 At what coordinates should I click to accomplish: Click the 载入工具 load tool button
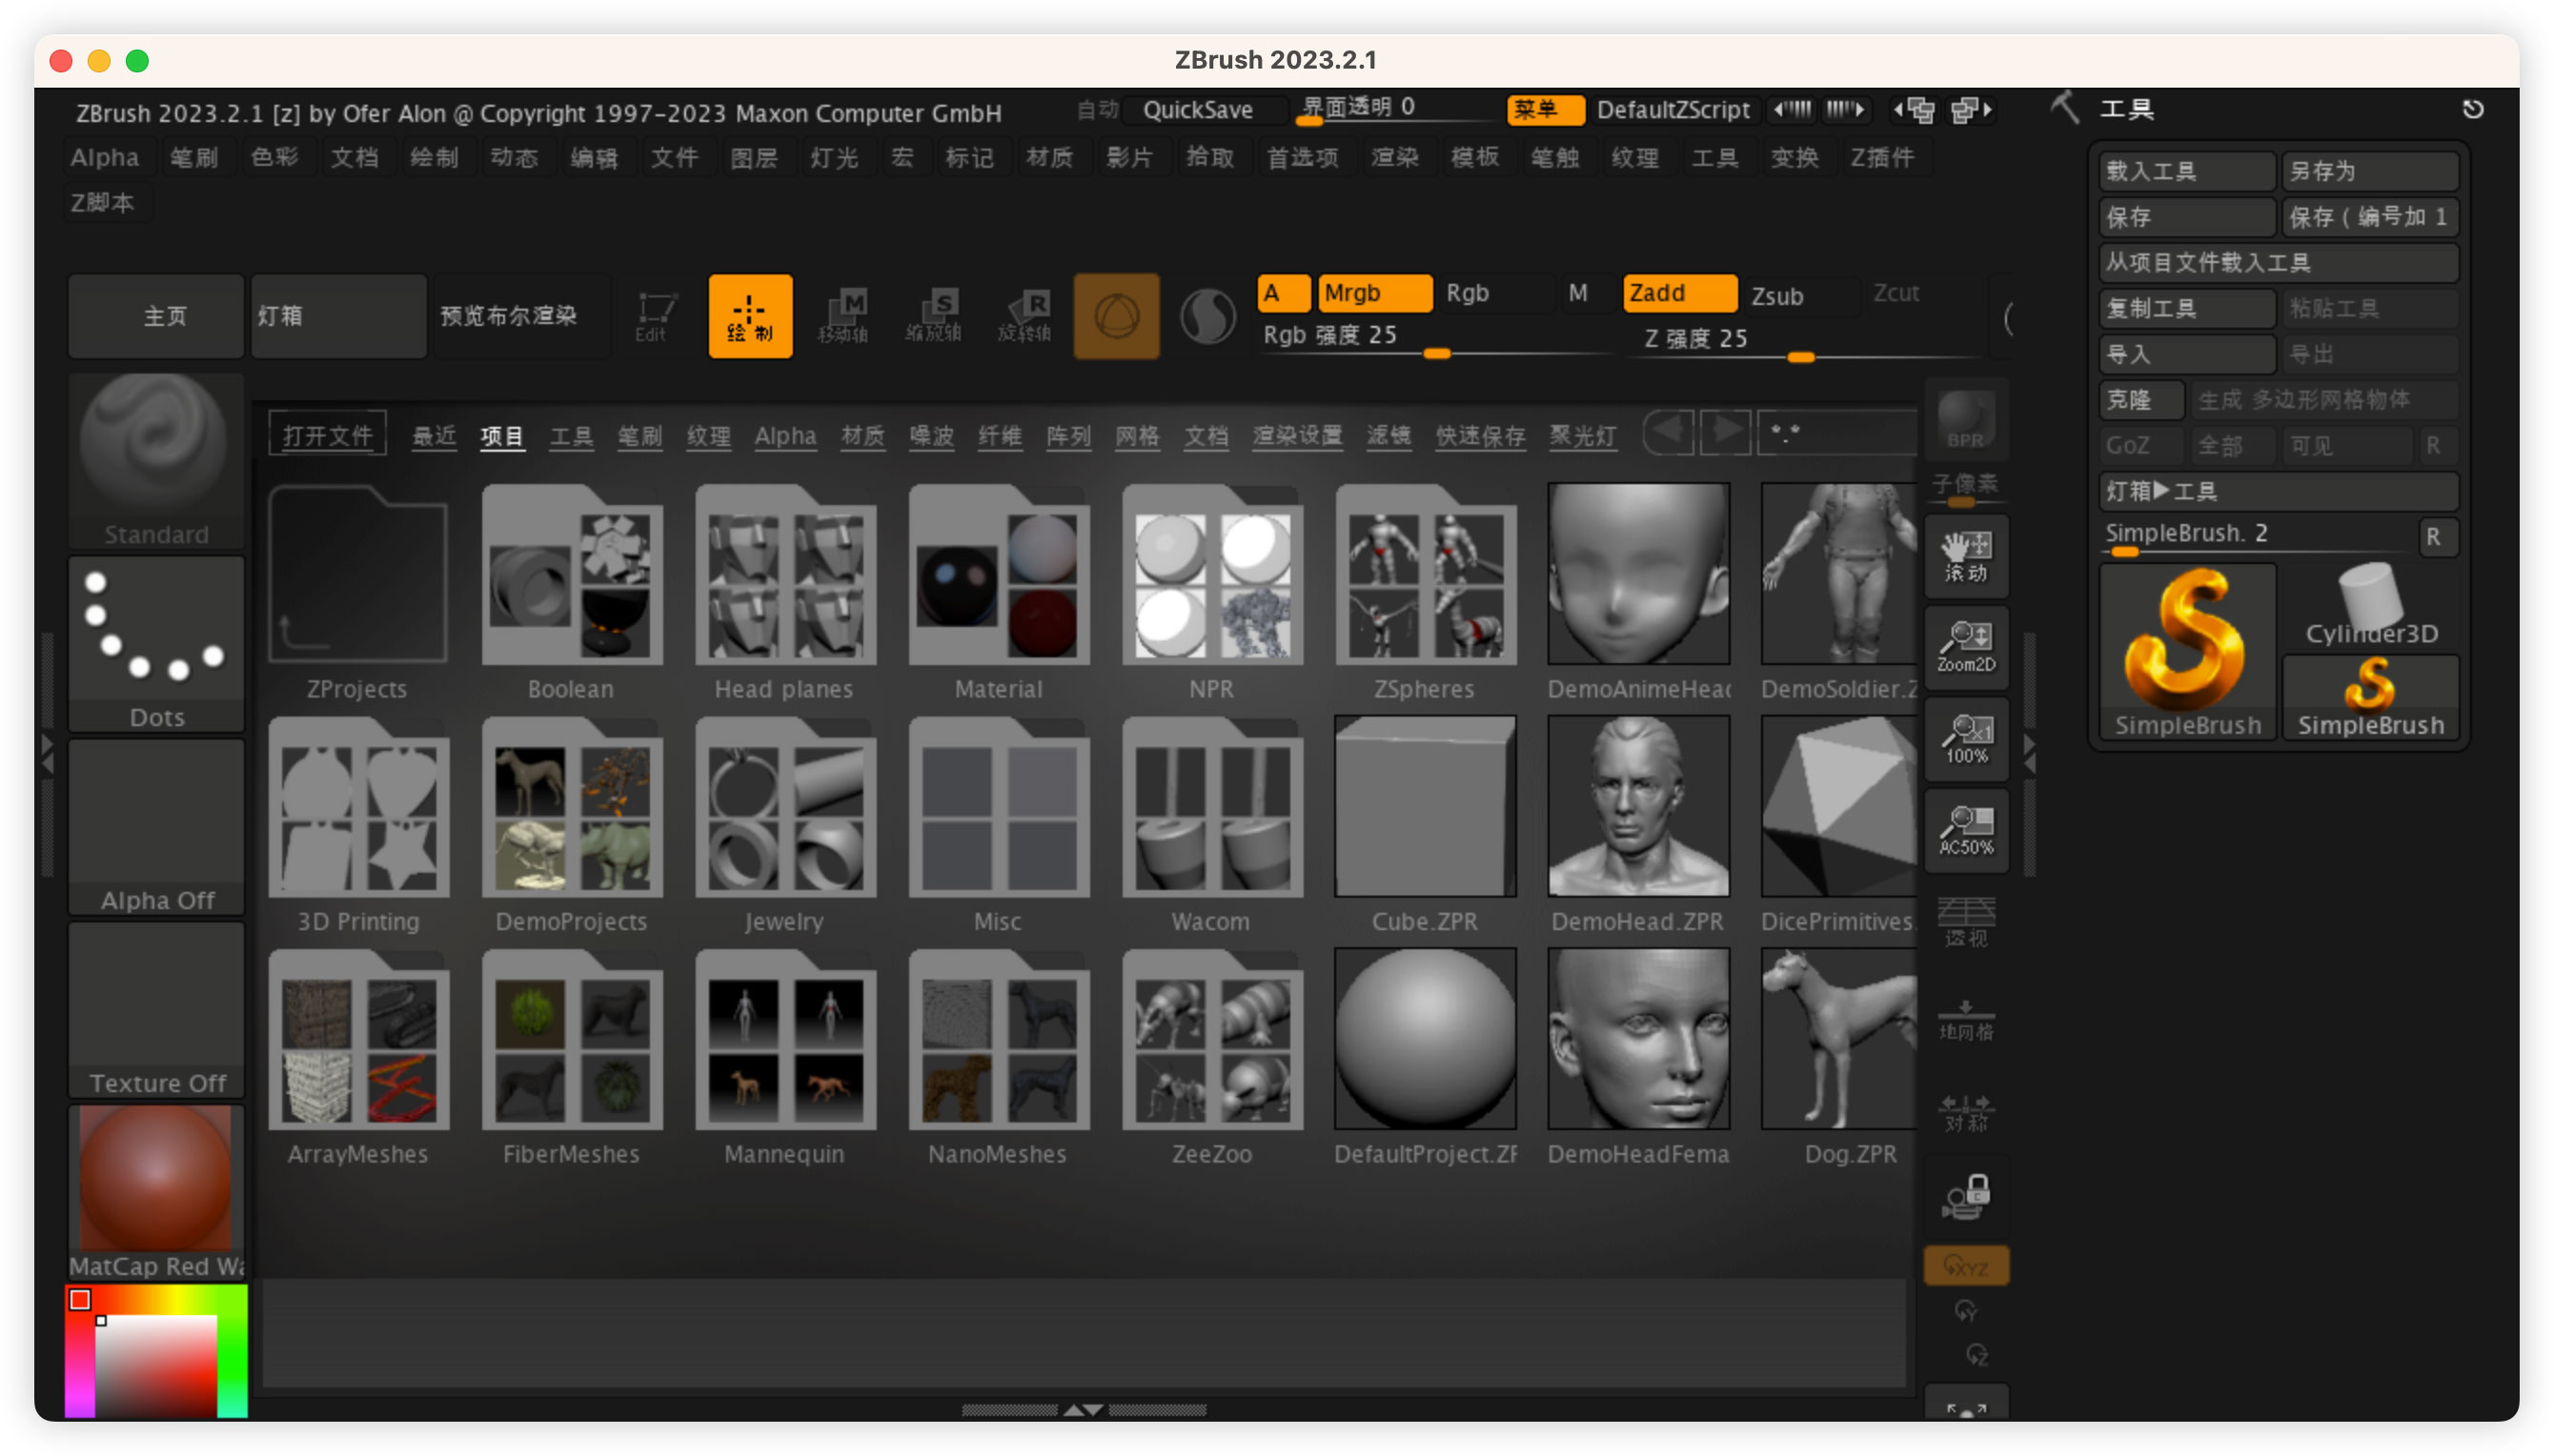[x=2187, y=171]
